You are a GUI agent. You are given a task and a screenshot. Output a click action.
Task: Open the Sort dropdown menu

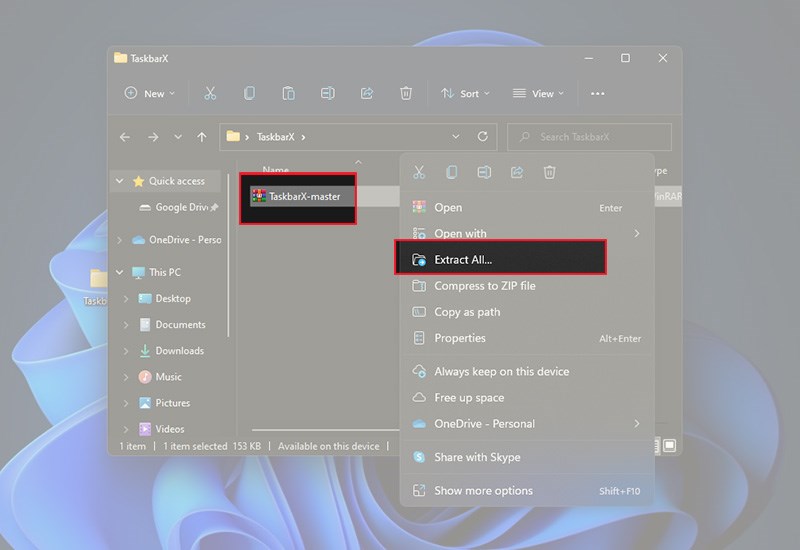coord(465,93)
